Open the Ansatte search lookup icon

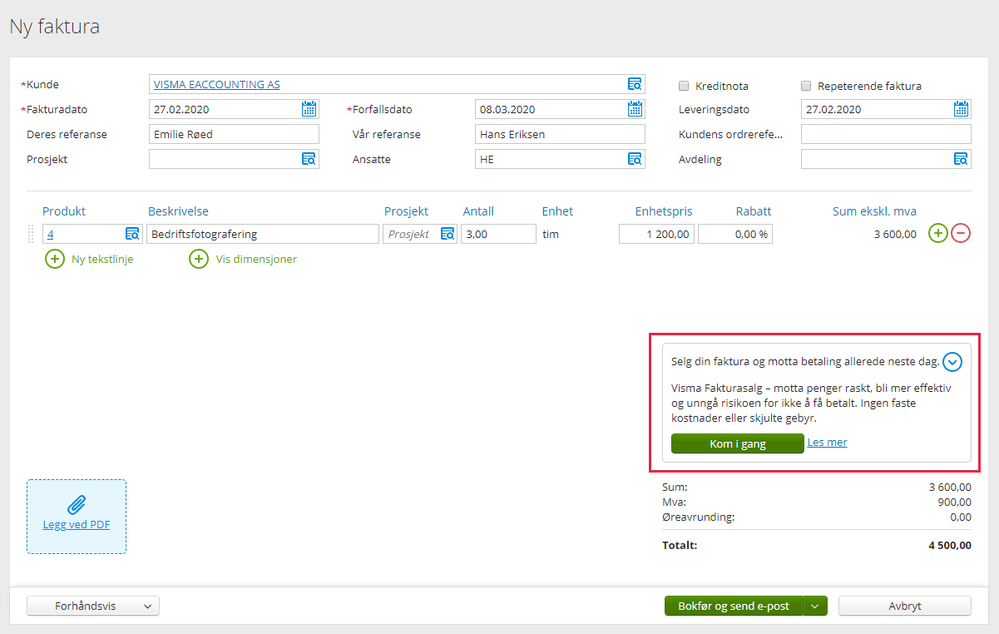(x=635, y=159)
